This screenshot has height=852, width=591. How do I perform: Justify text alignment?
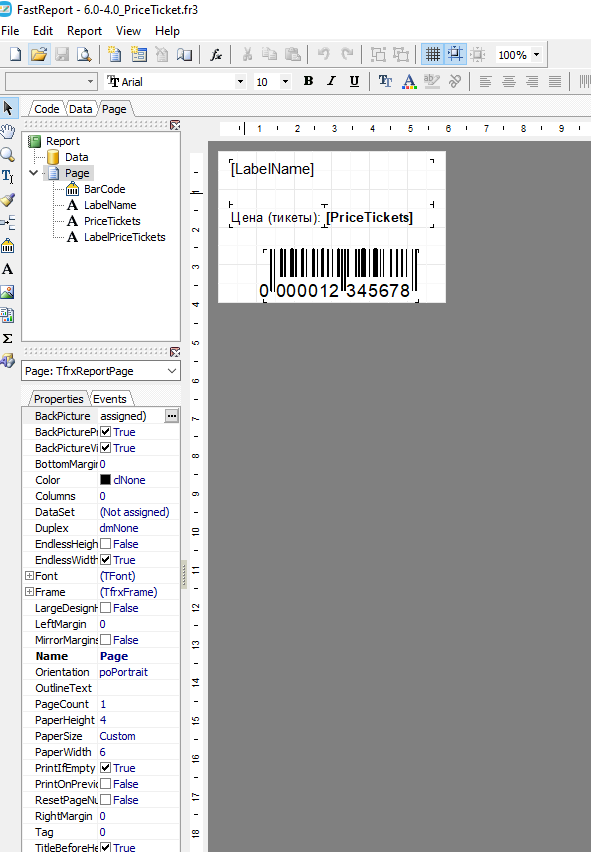[555, 82]
